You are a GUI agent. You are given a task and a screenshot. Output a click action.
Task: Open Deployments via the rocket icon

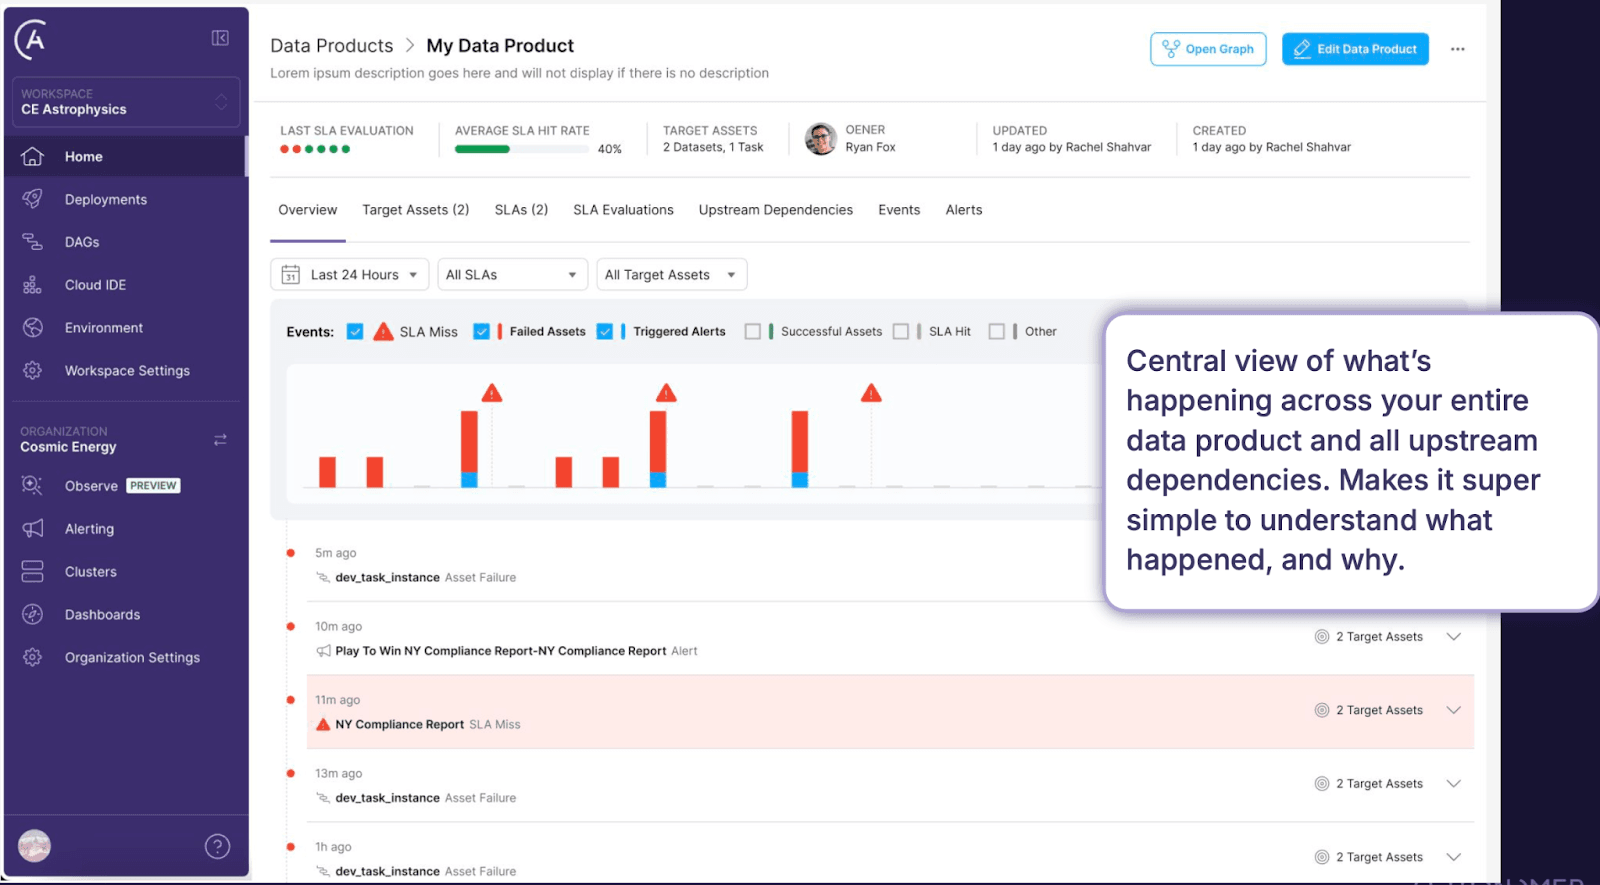pos(33,199)
